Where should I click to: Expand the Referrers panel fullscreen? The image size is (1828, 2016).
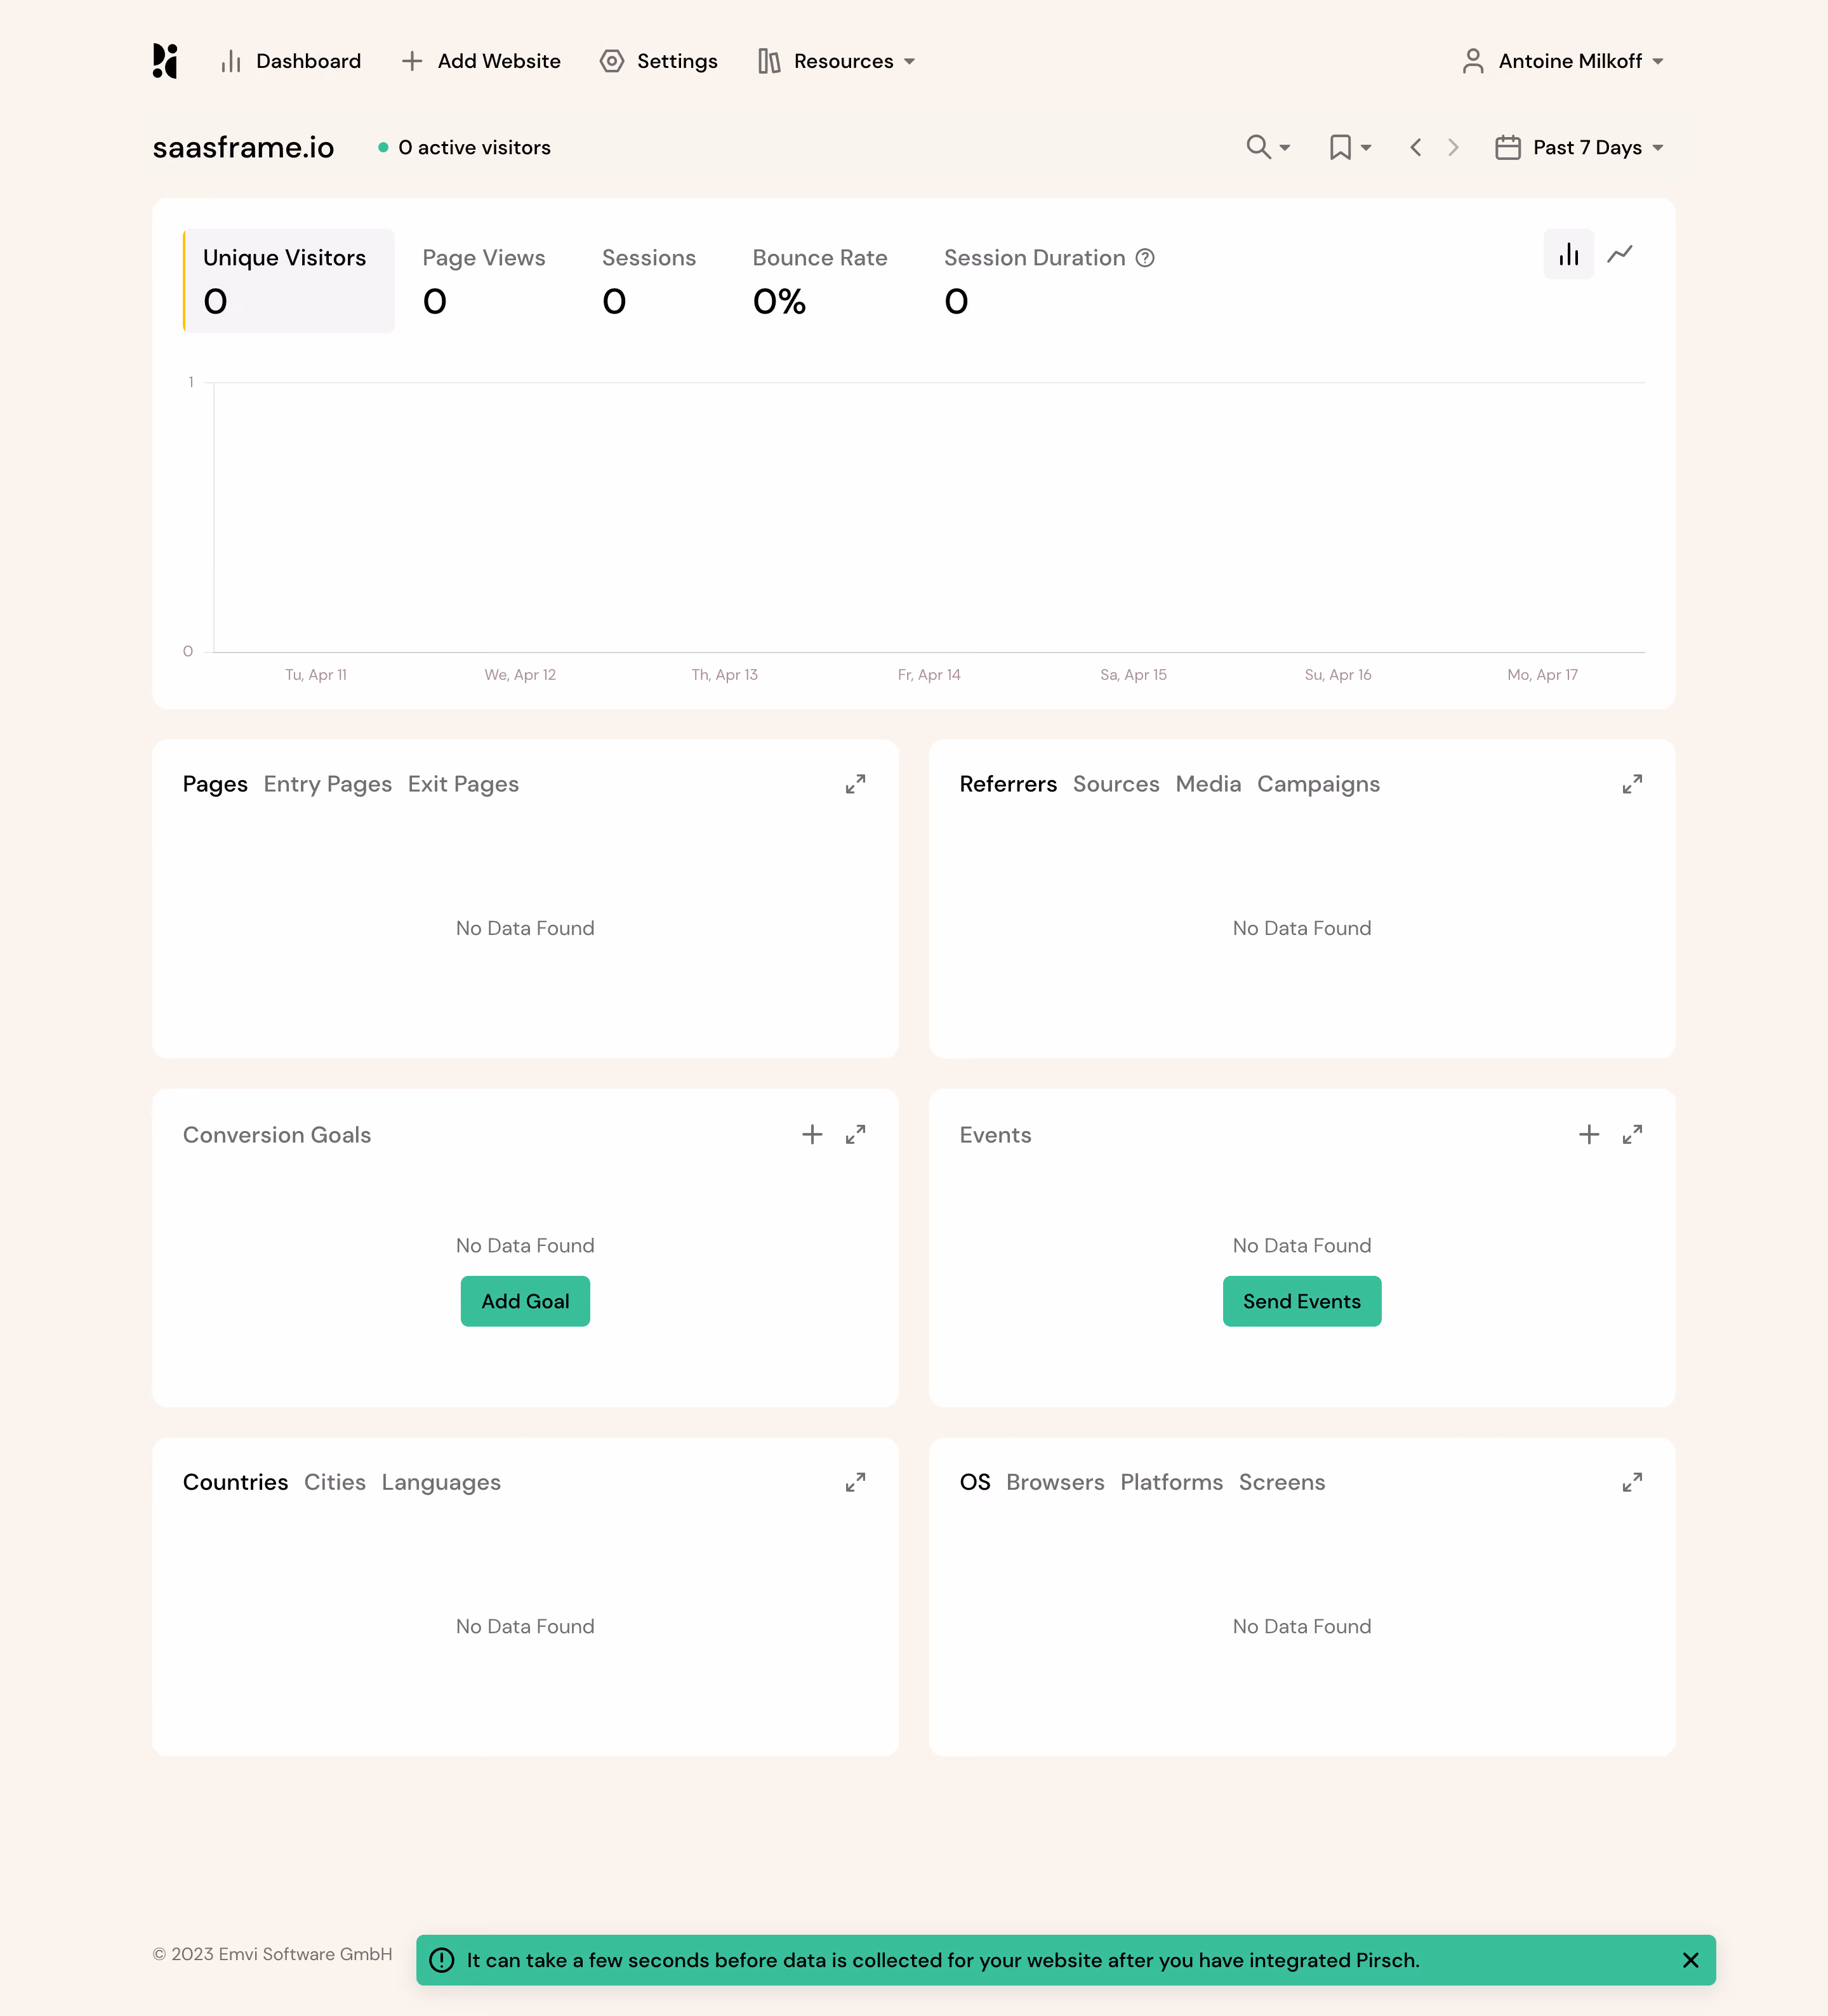point(1632,784)
